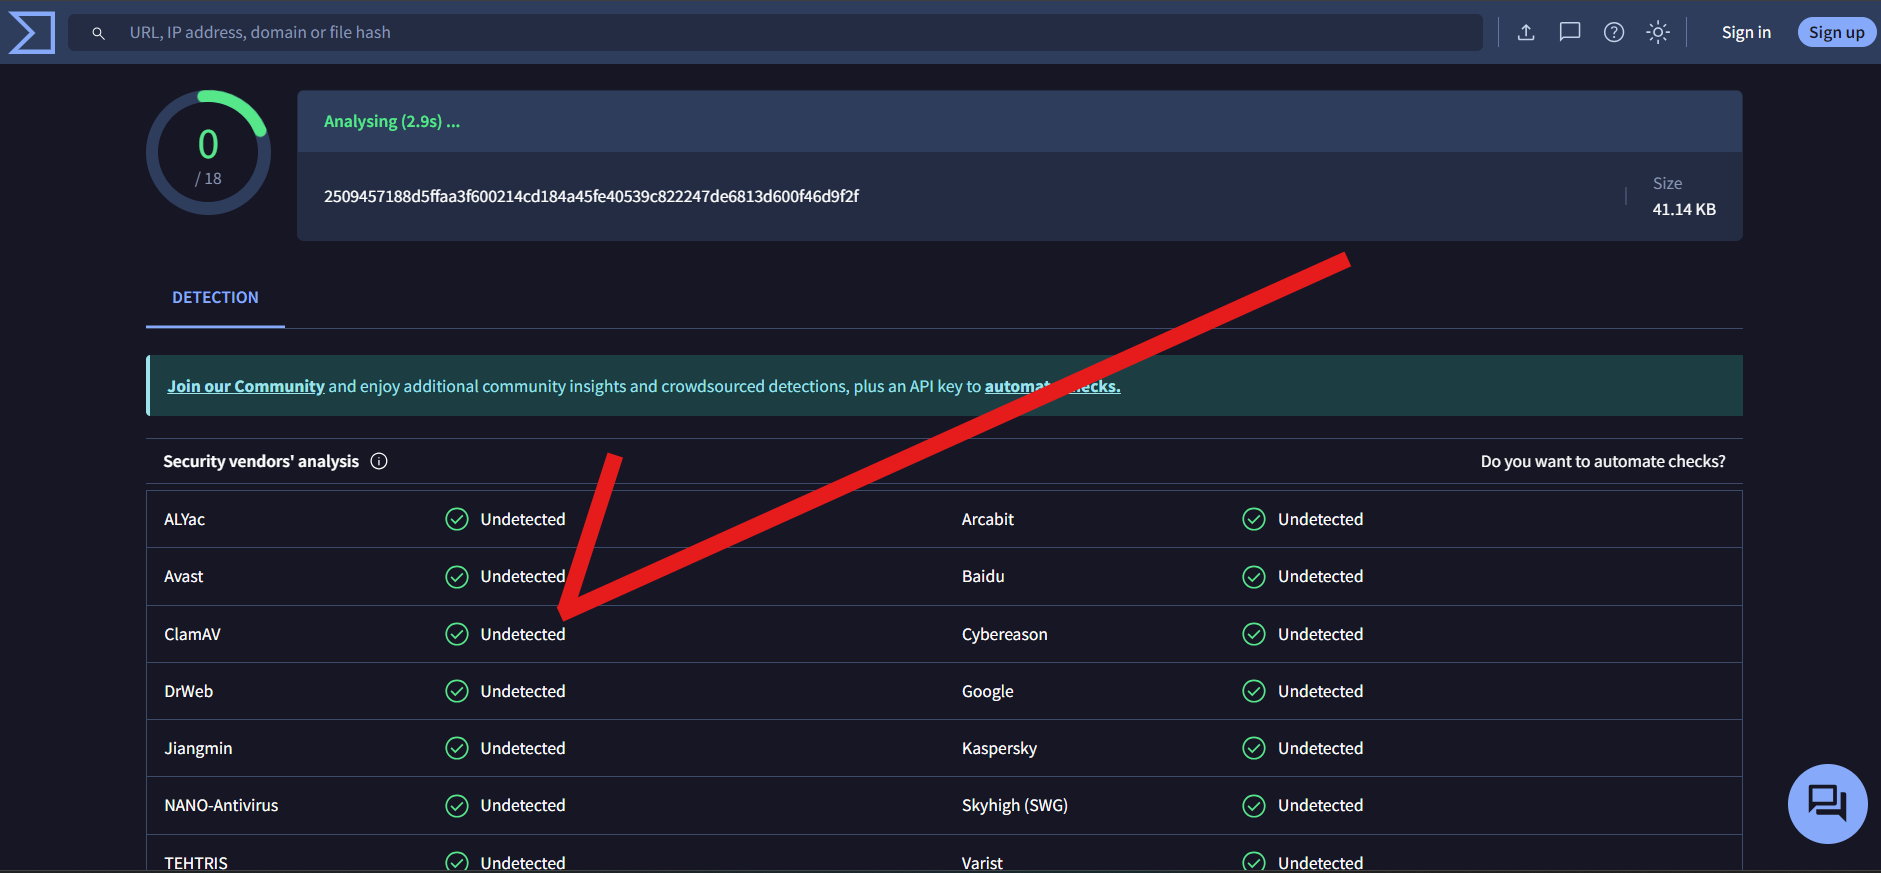Select the file hash text
Viewport: 1881px width, 873px height.
pos(591,196)
